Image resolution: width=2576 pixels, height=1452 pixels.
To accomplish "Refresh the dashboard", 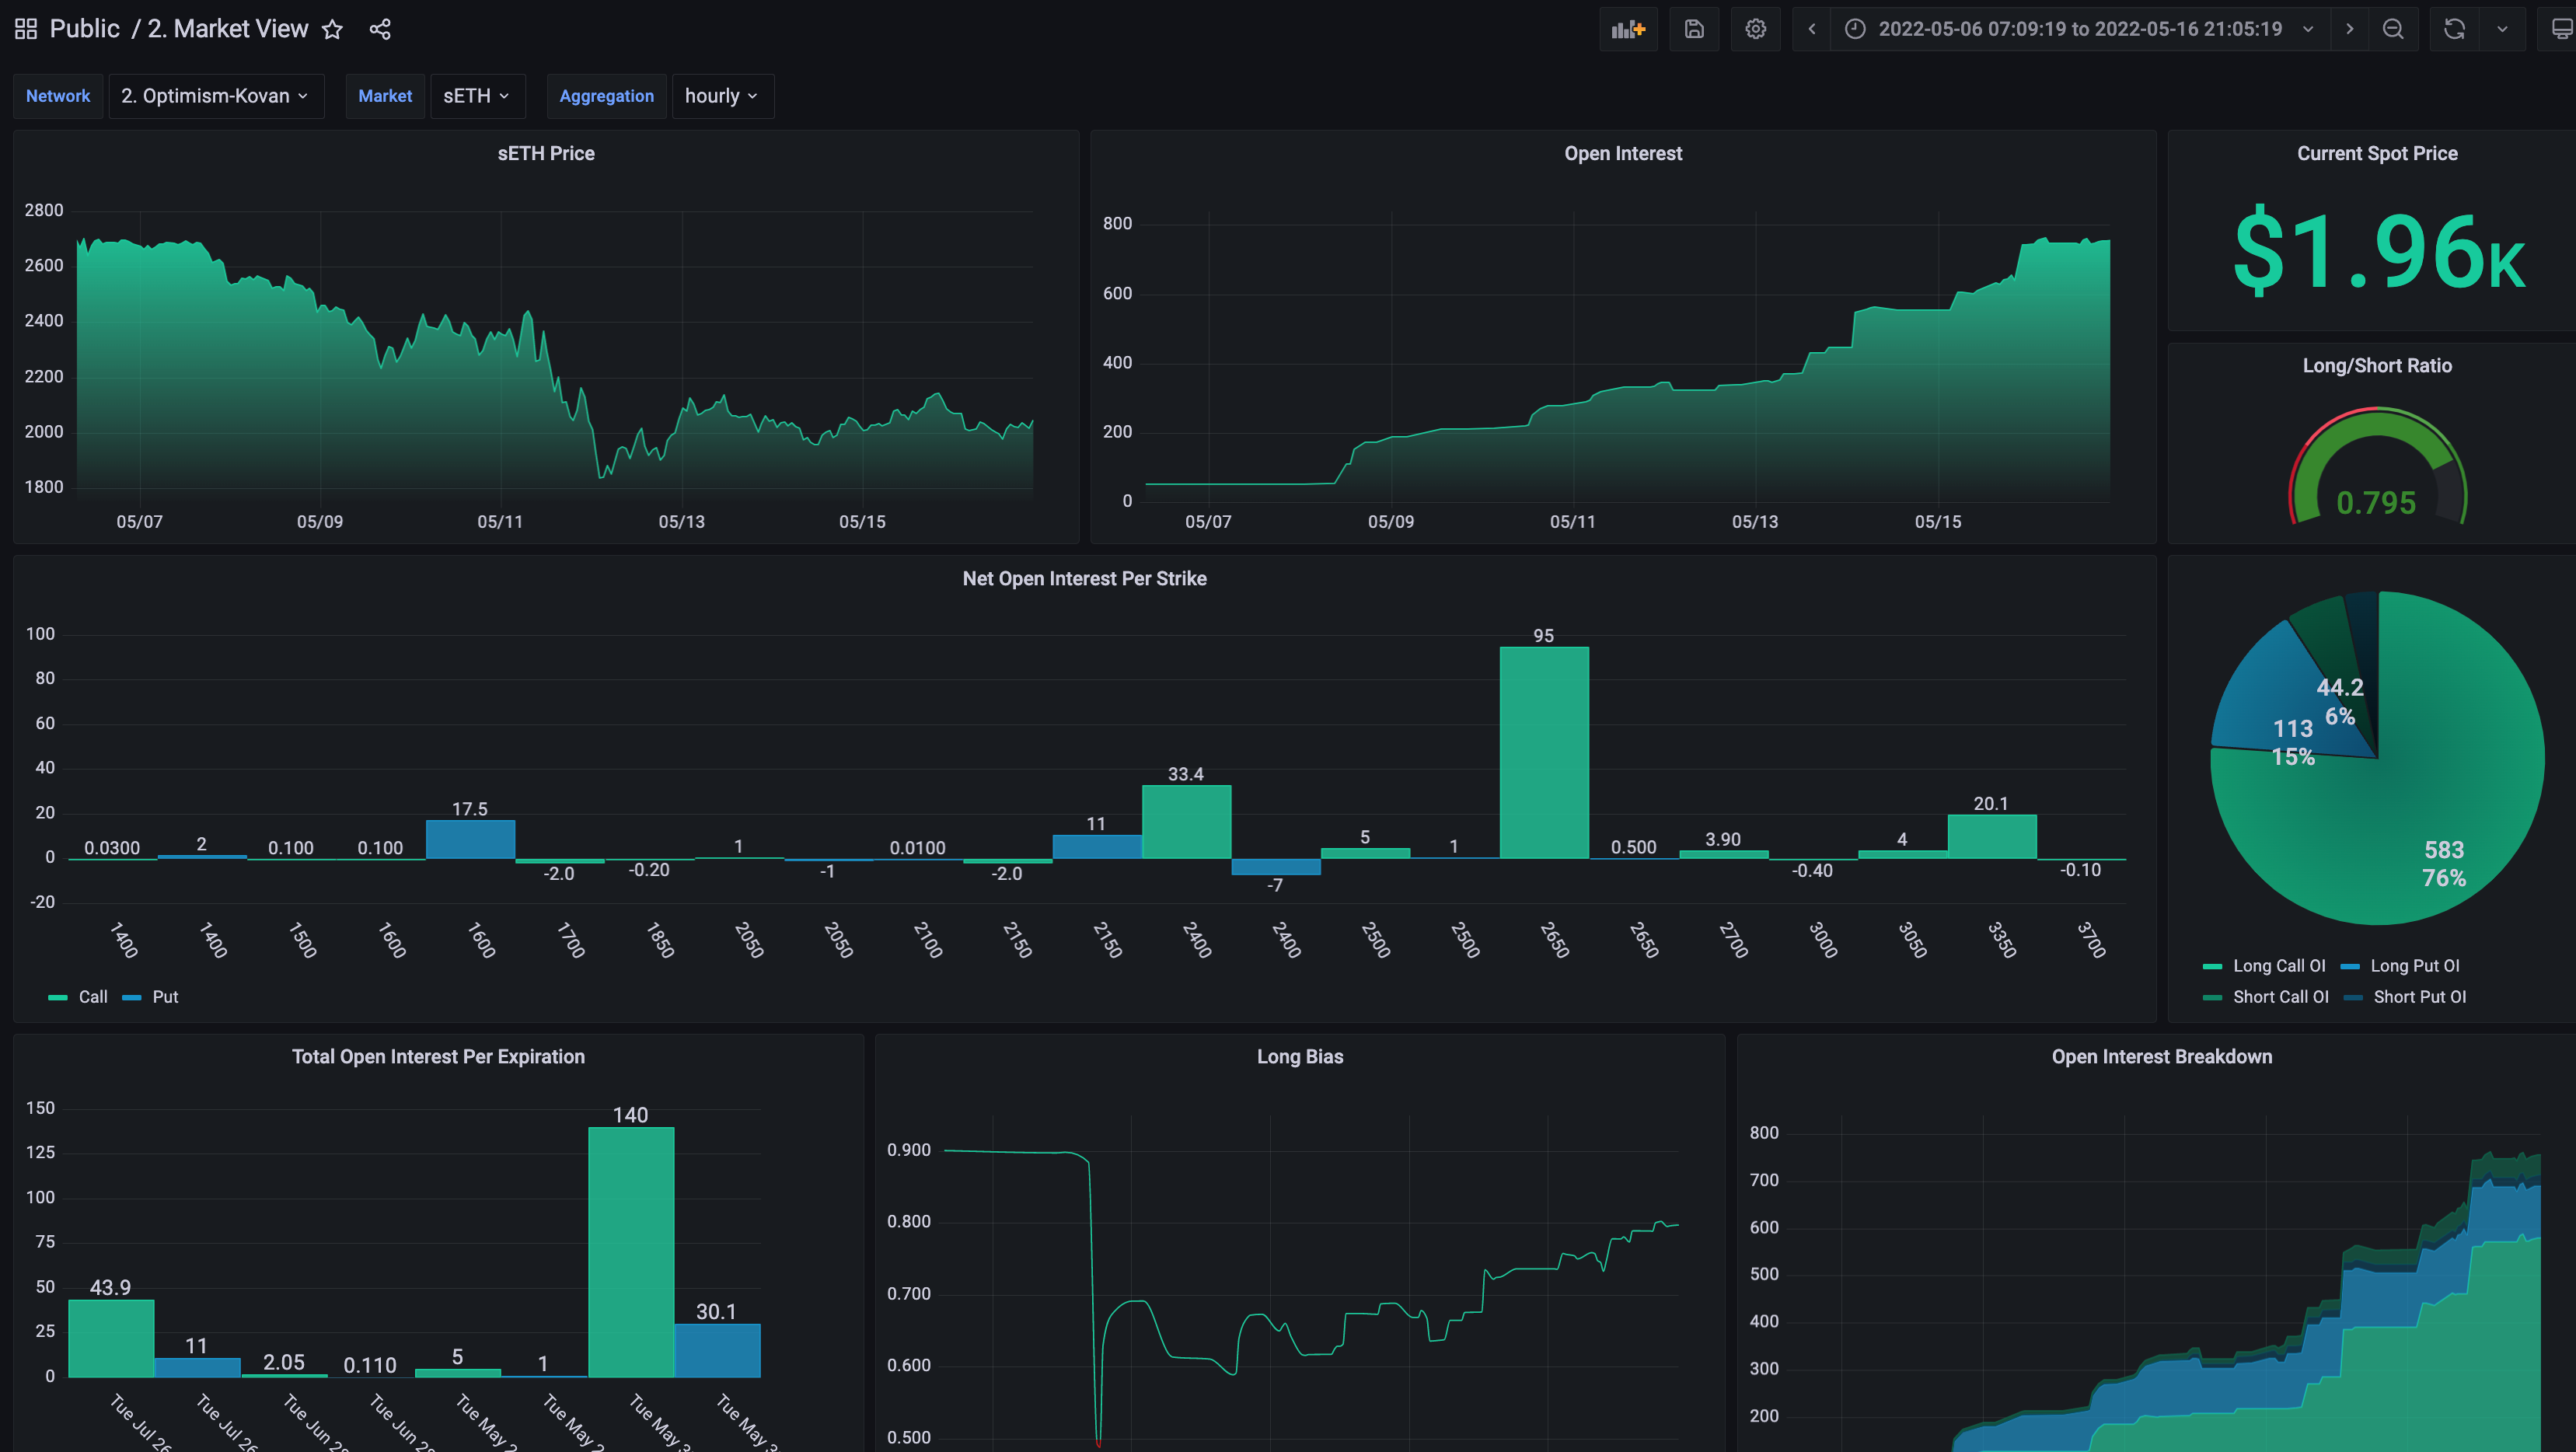I will (x=2454, y=29).
